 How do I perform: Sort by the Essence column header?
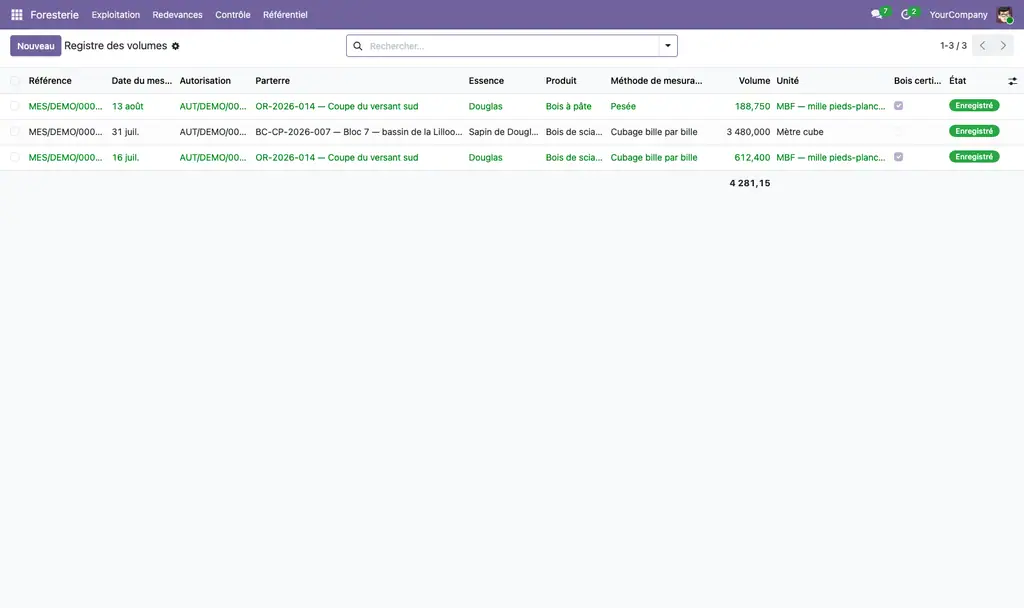[486, 81]
